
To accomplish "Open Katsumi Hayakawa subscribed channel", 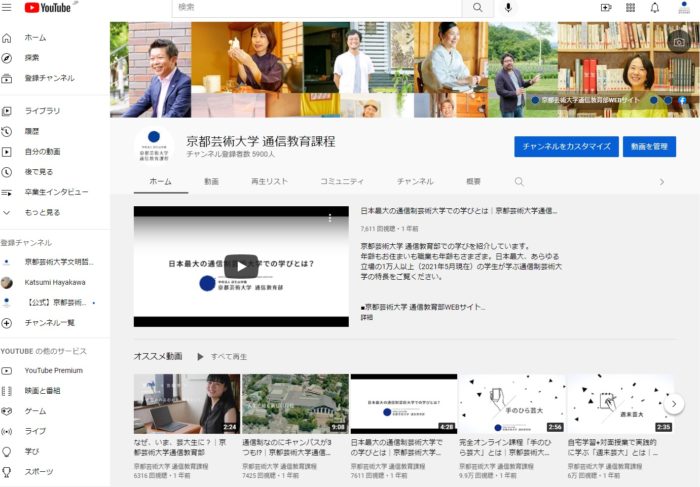I will click(x=55, y=283).
